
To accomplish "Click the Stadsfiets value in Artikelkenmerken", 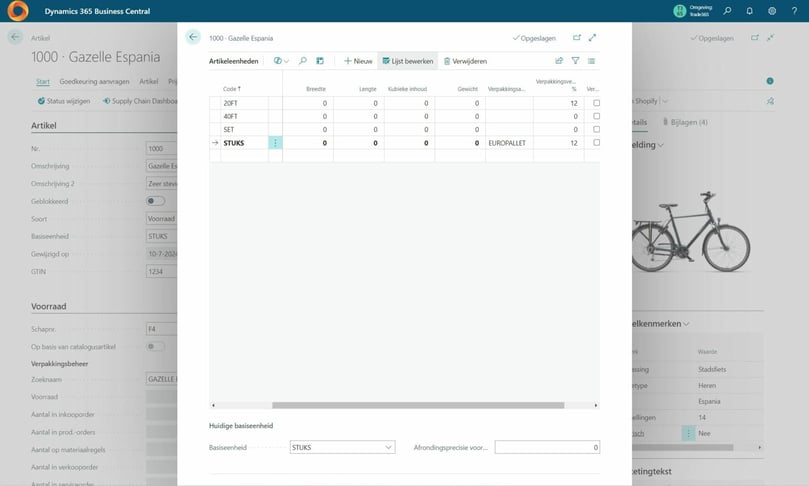I will [x=712, y=369].
